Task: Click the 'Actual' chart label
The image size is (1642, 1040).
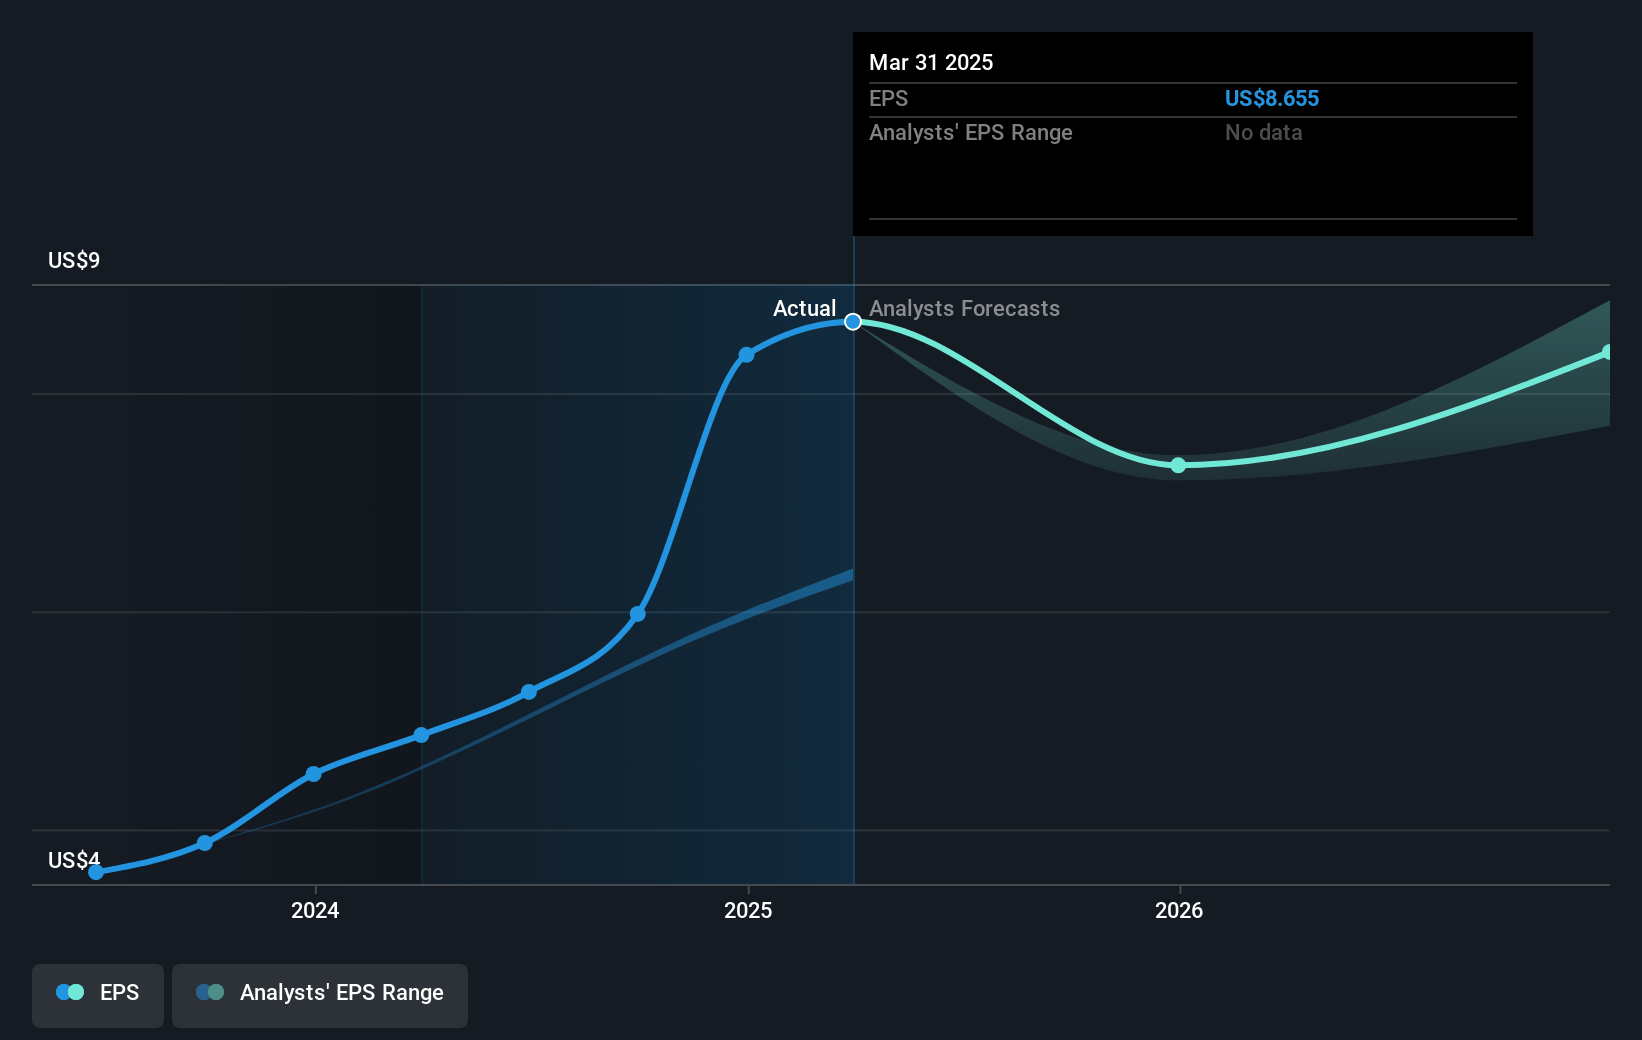Action: [804, 308]
